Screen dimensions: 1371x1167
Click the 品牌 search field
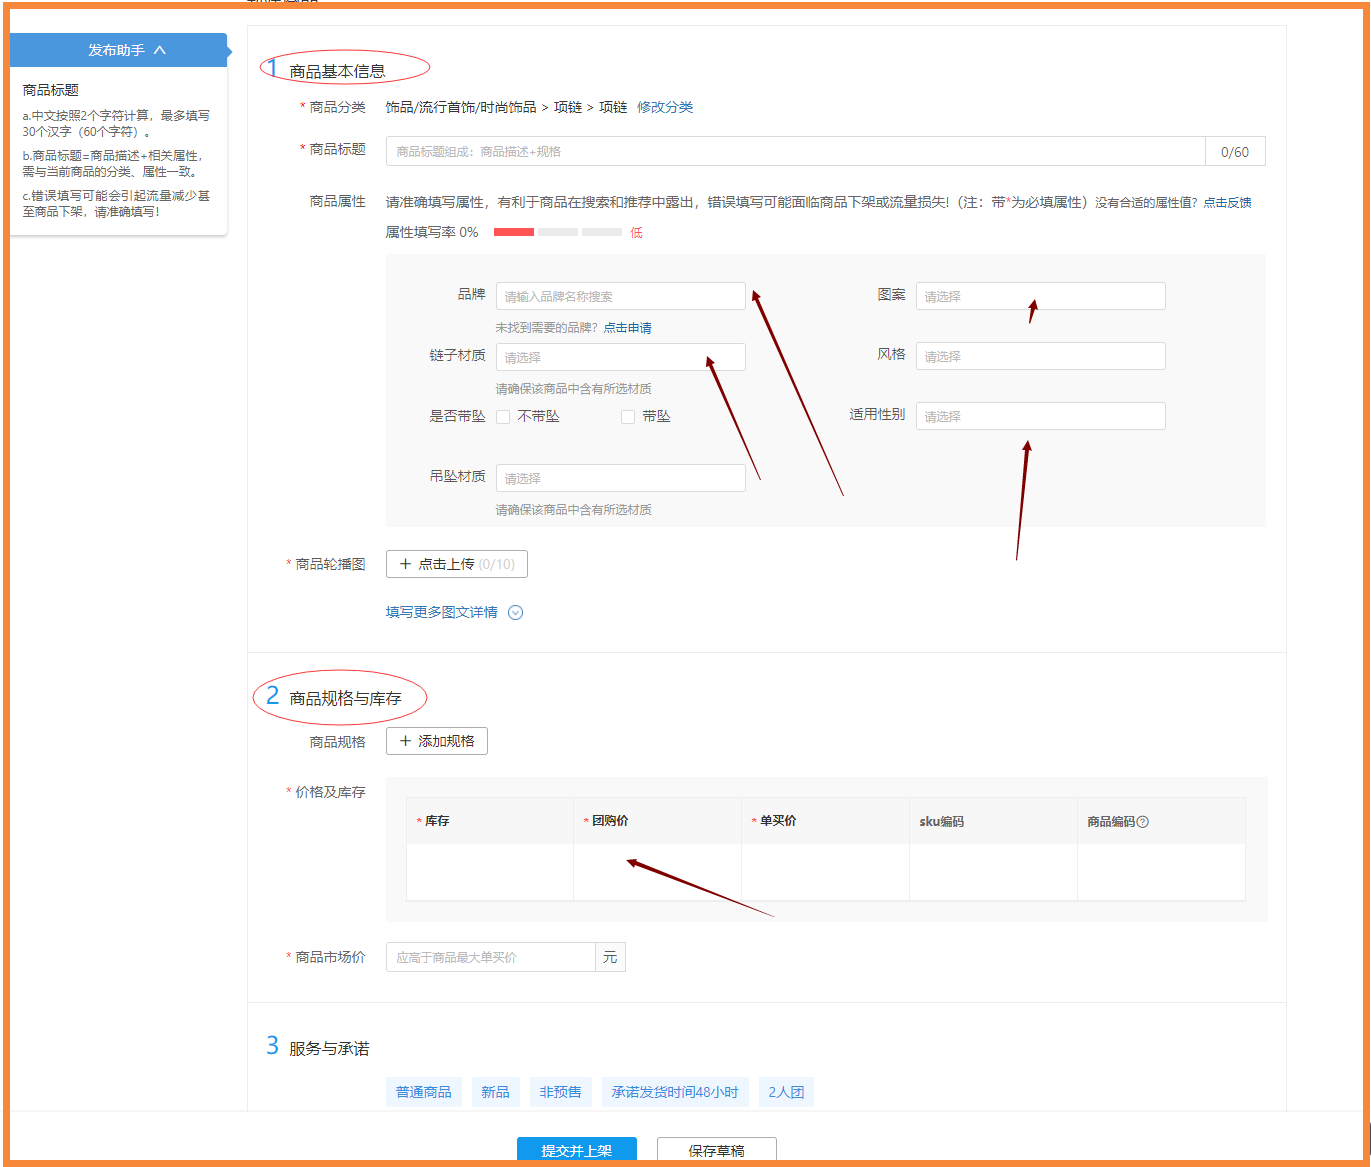click(x=621, y=296)
